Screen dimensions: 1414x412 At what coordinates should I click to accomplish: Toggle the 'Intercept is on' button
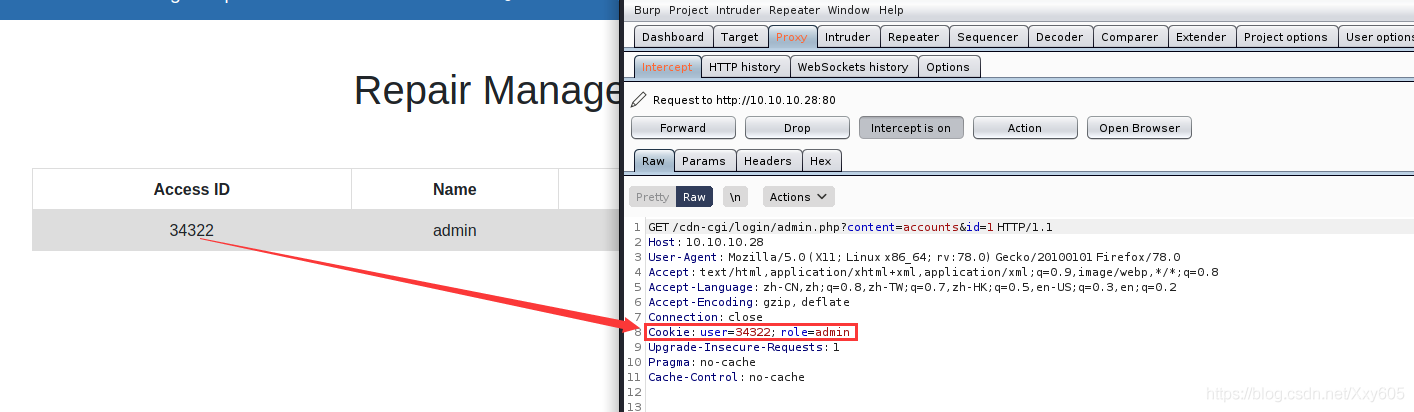point(911,128)
